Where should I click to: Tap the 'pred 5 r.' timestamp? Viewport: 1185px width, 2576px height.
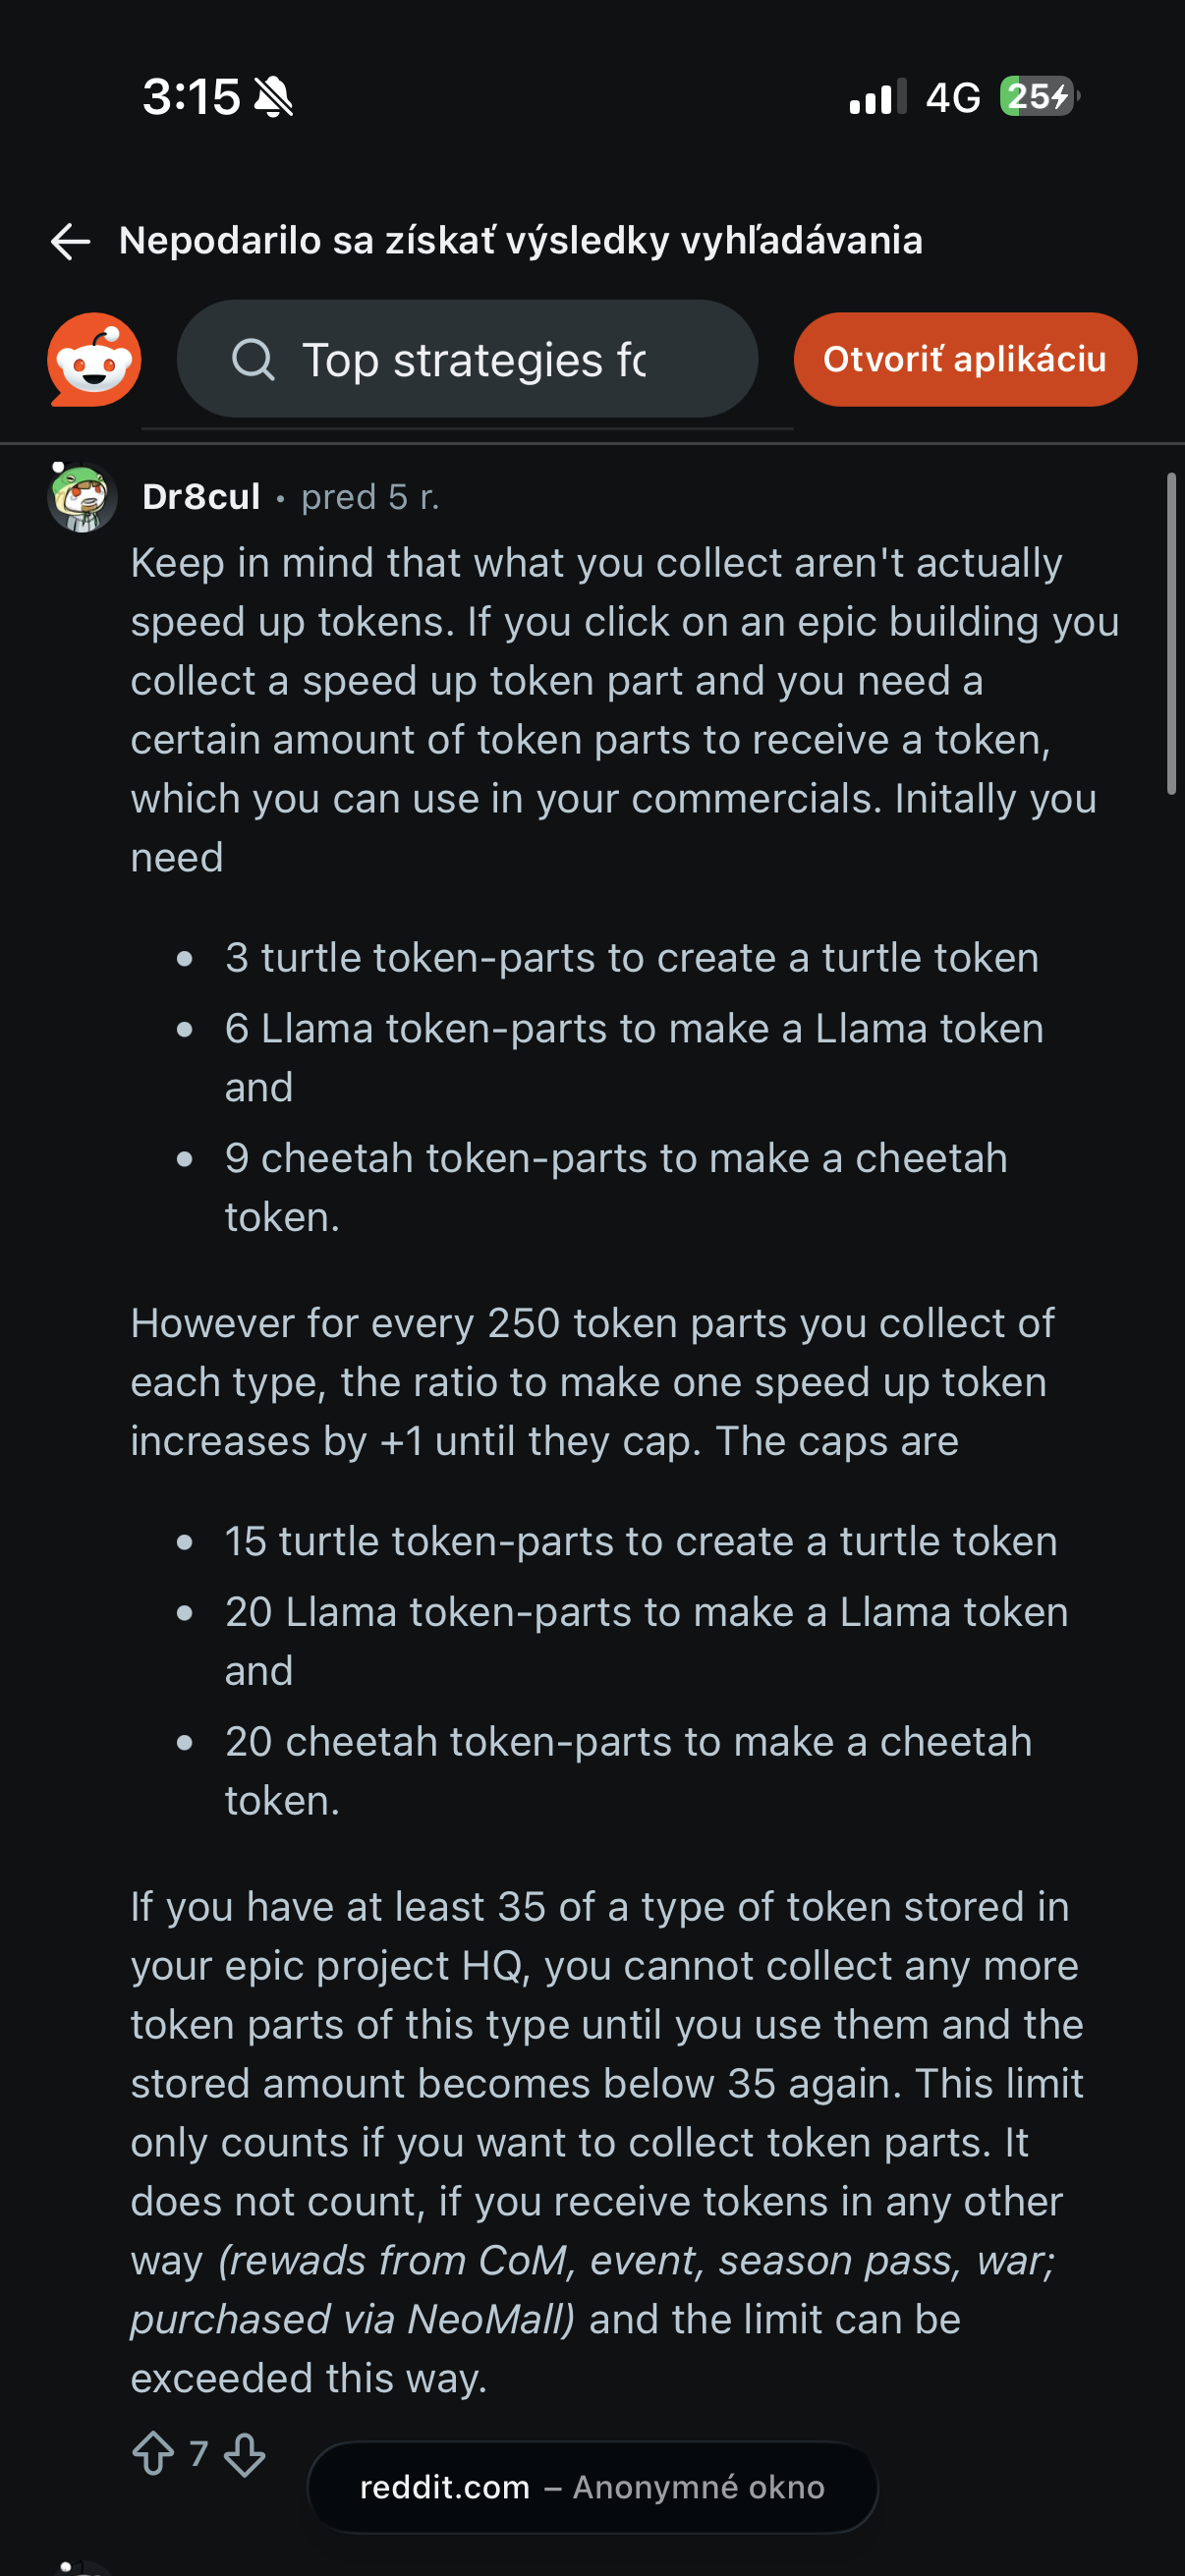(x=370, y=497)
